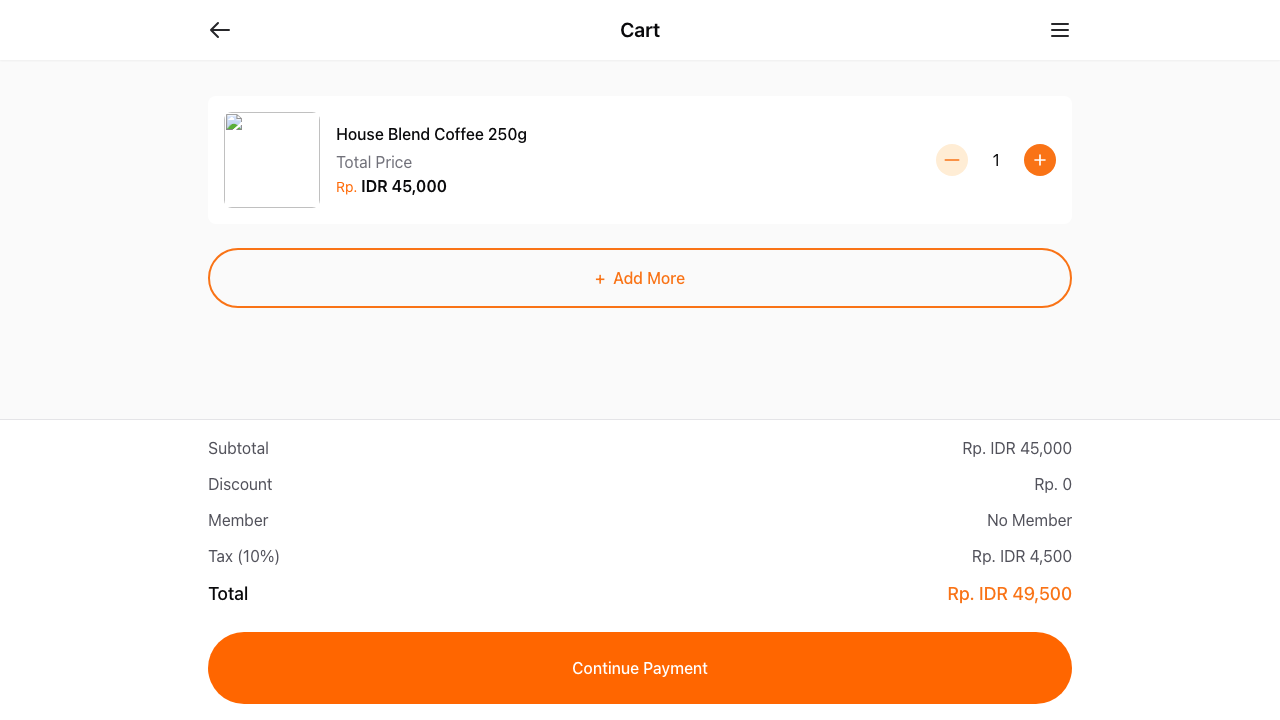The width and height of the screenshot is (1280, 720).
Task: Click the House Blend Coffee product thumbnail
Action: pos(272,160)
